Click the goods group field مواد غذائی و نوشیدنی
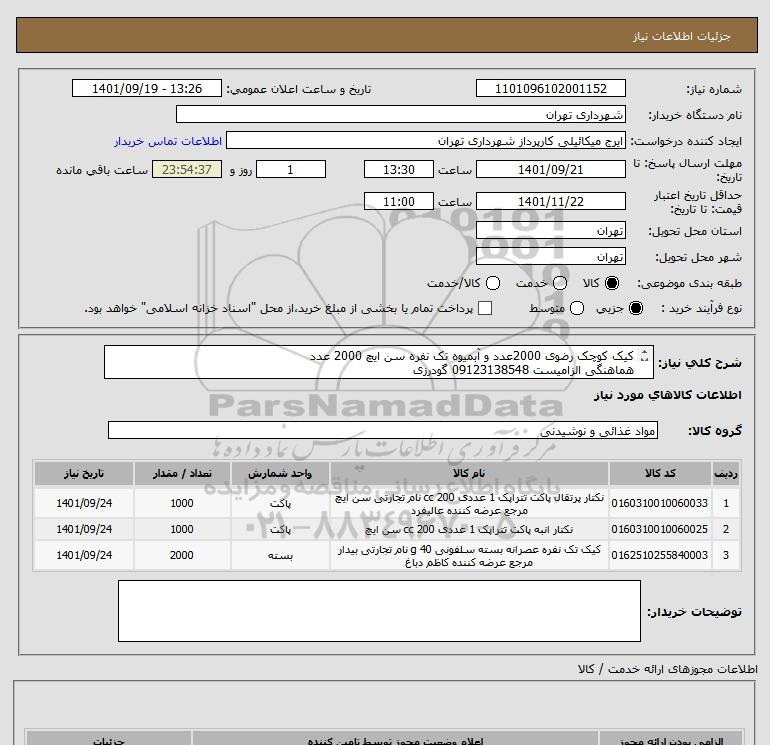The height and width of the screenshot is (745, 770). tap(383, 430)
